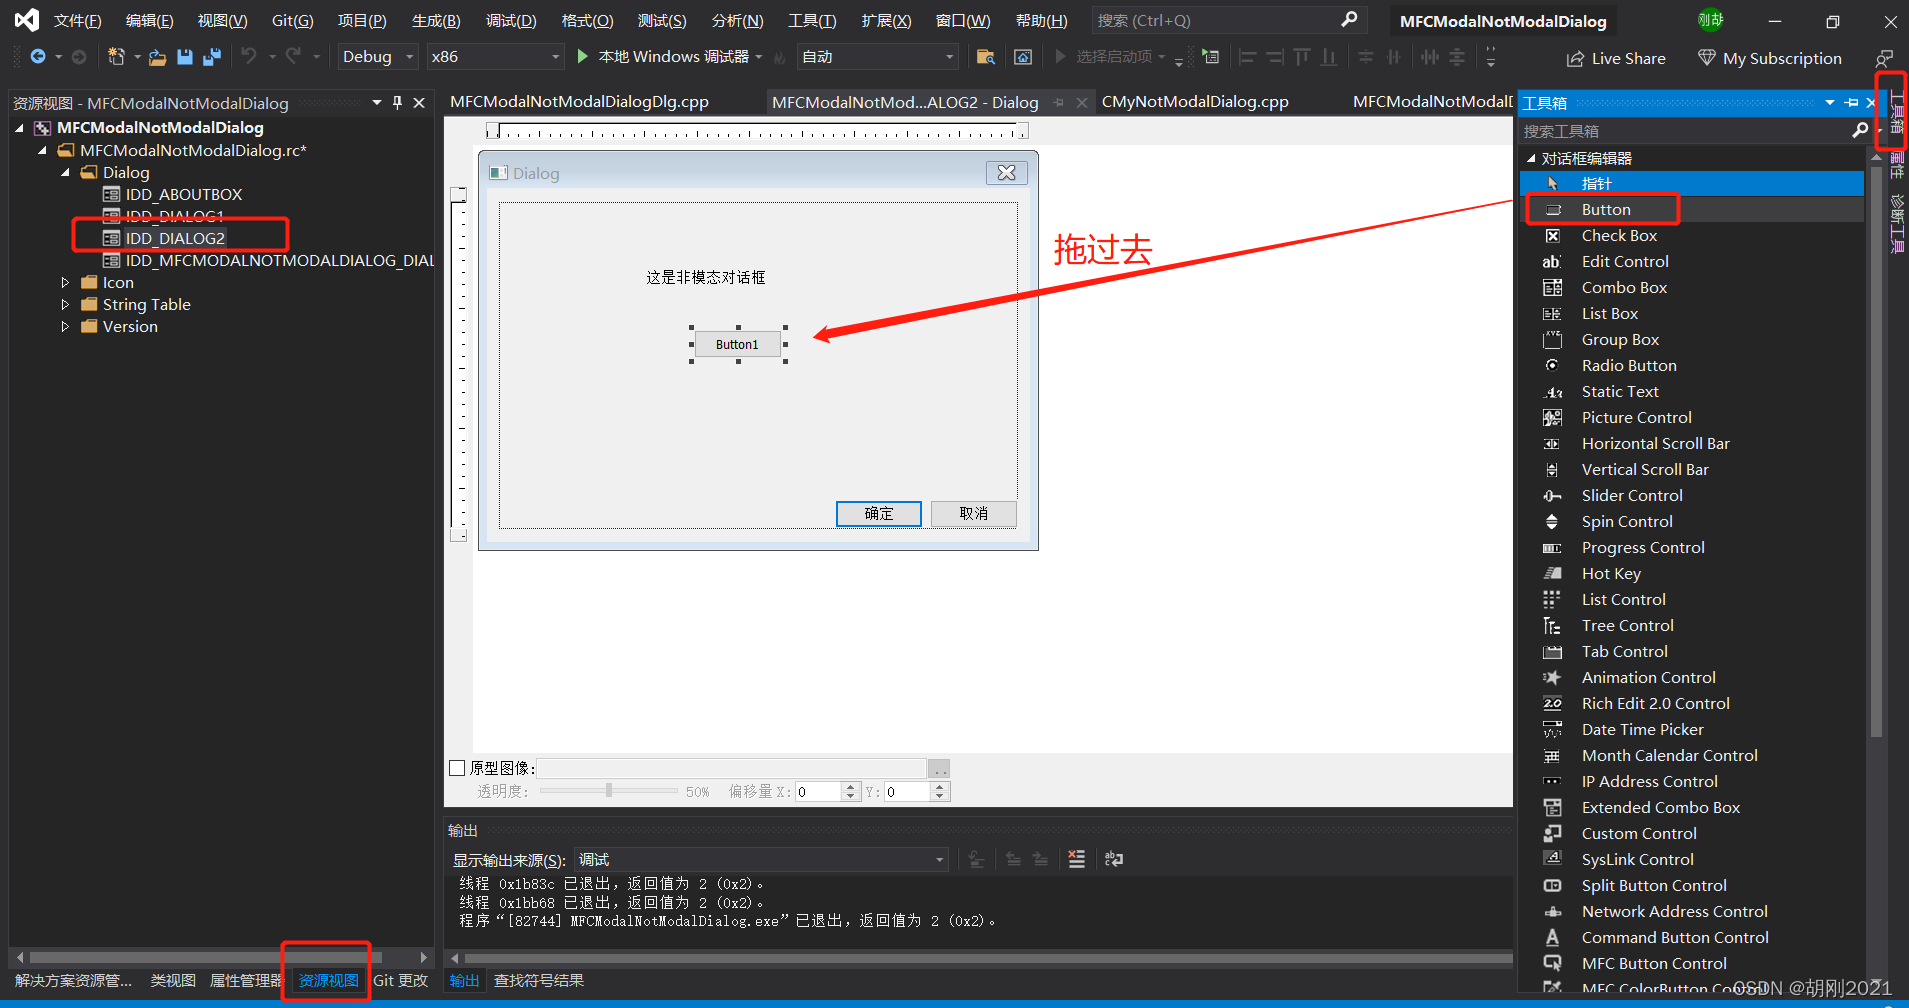Switch to the 查找符号结果 tab

tap(539, 981)
